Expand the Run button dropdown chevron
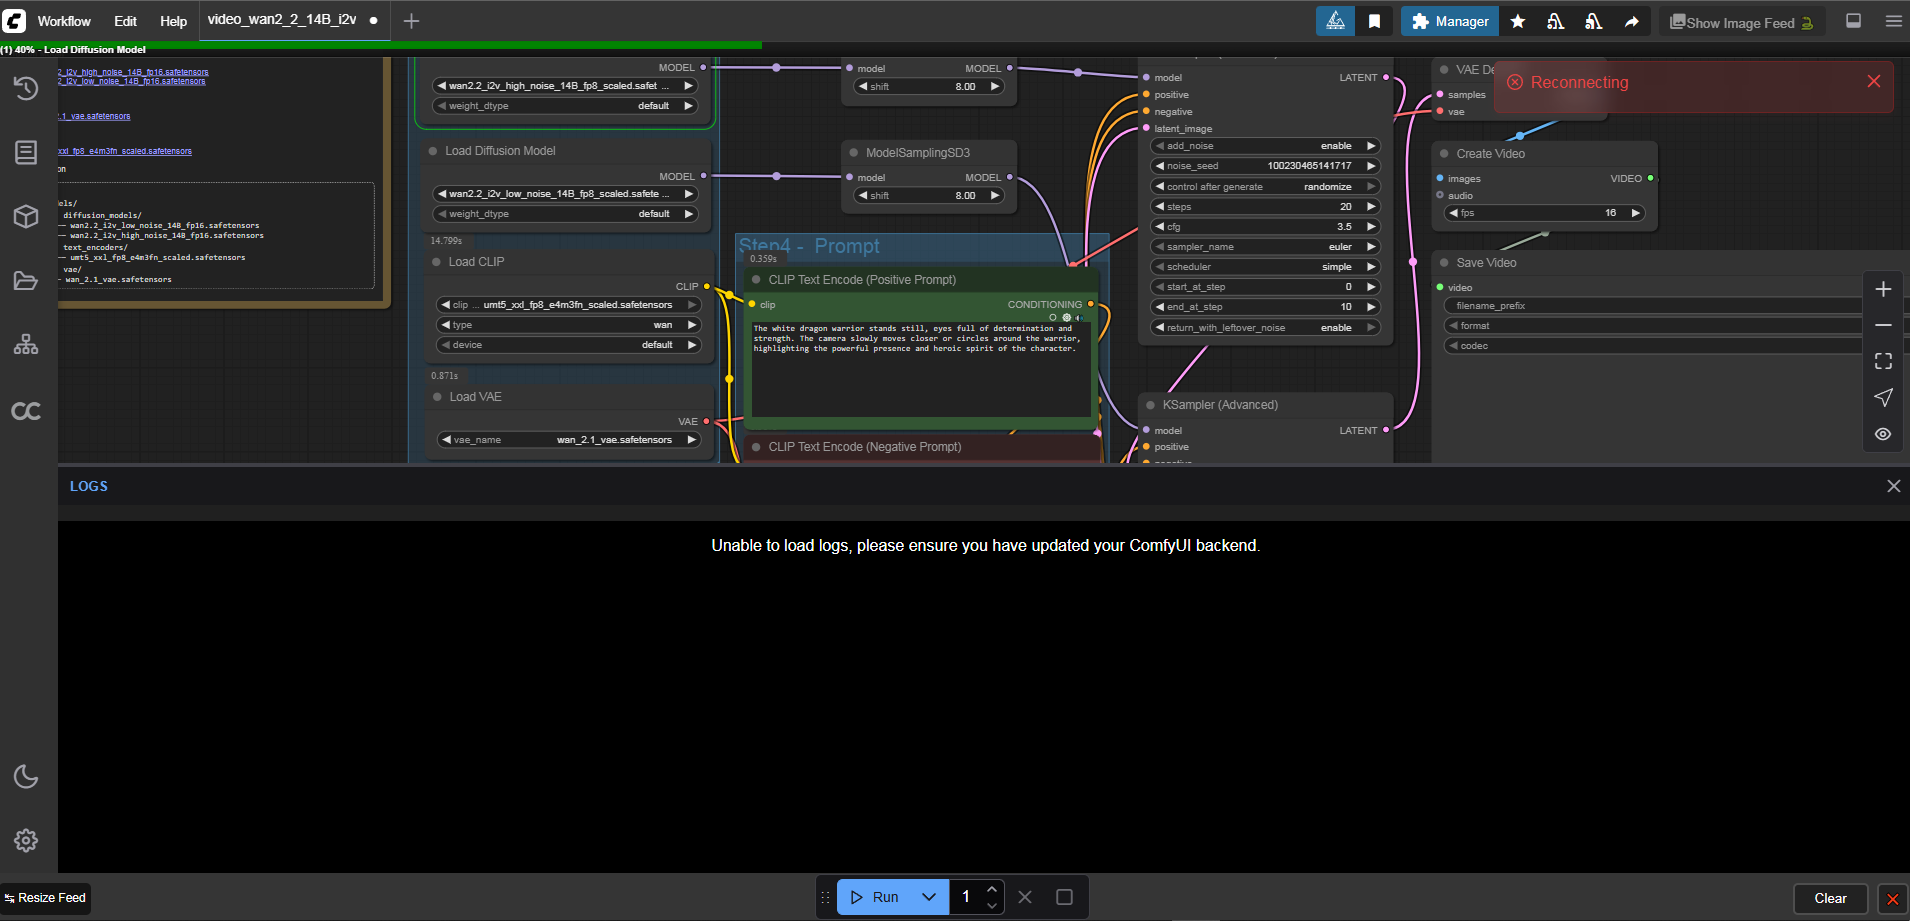The image size is (1910, 921). tap(929, 897)
